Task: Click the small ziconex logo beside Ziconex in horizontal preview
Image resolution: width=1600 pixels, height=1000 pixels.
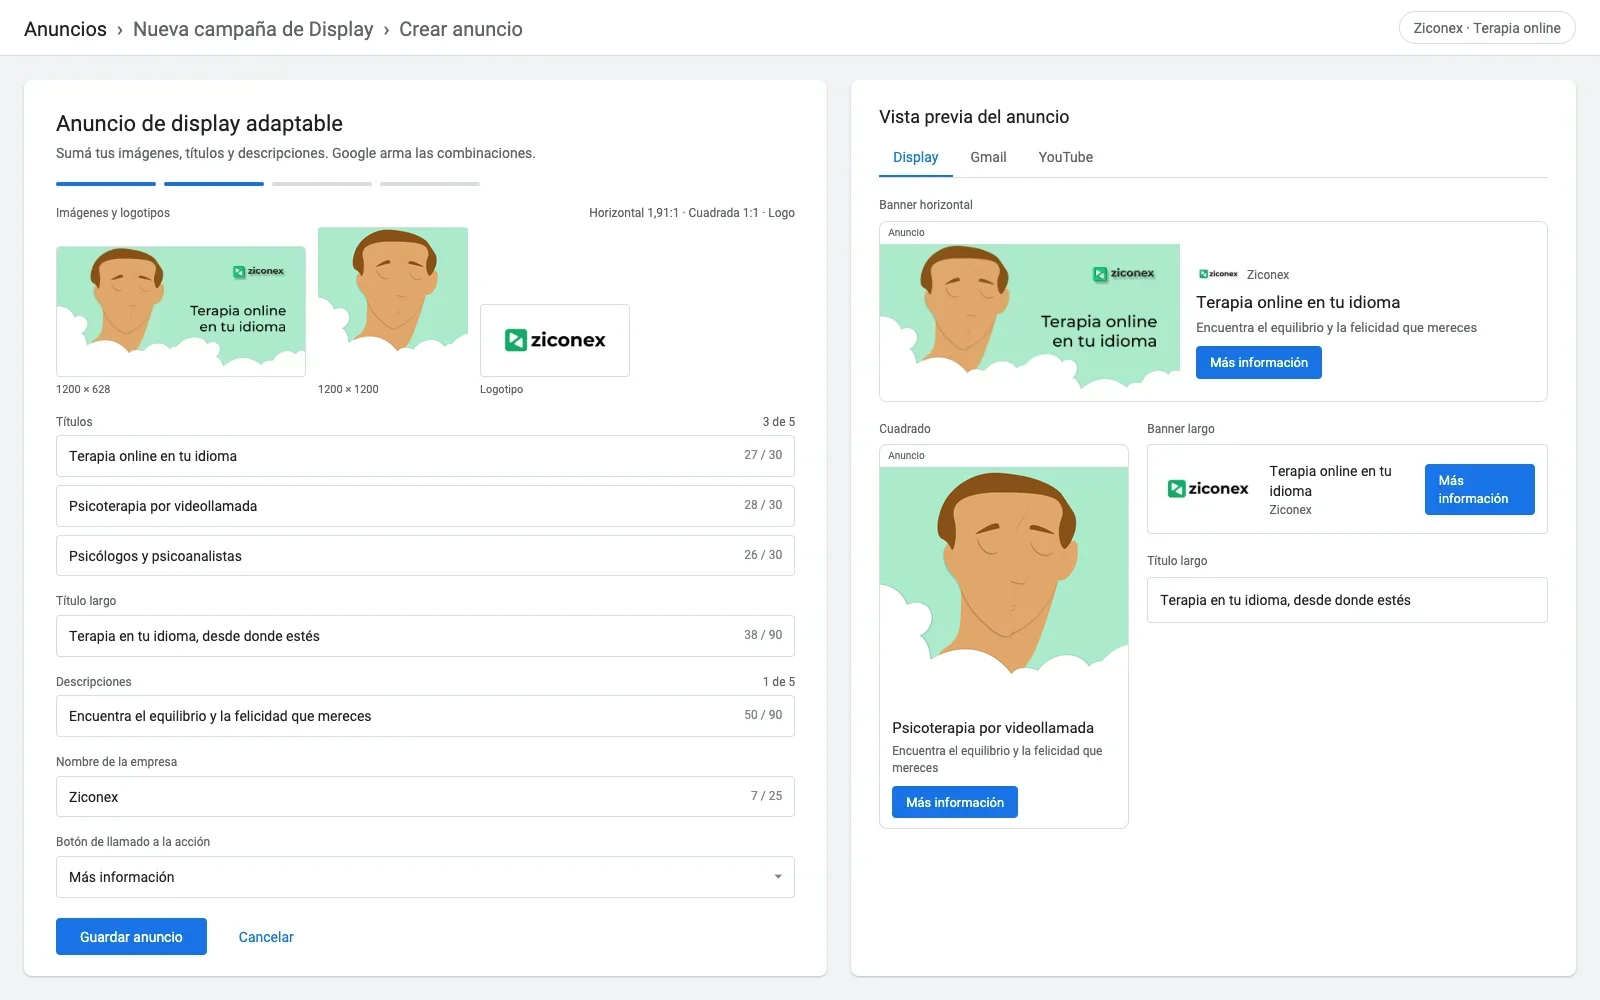Action: coord(1218,274)
